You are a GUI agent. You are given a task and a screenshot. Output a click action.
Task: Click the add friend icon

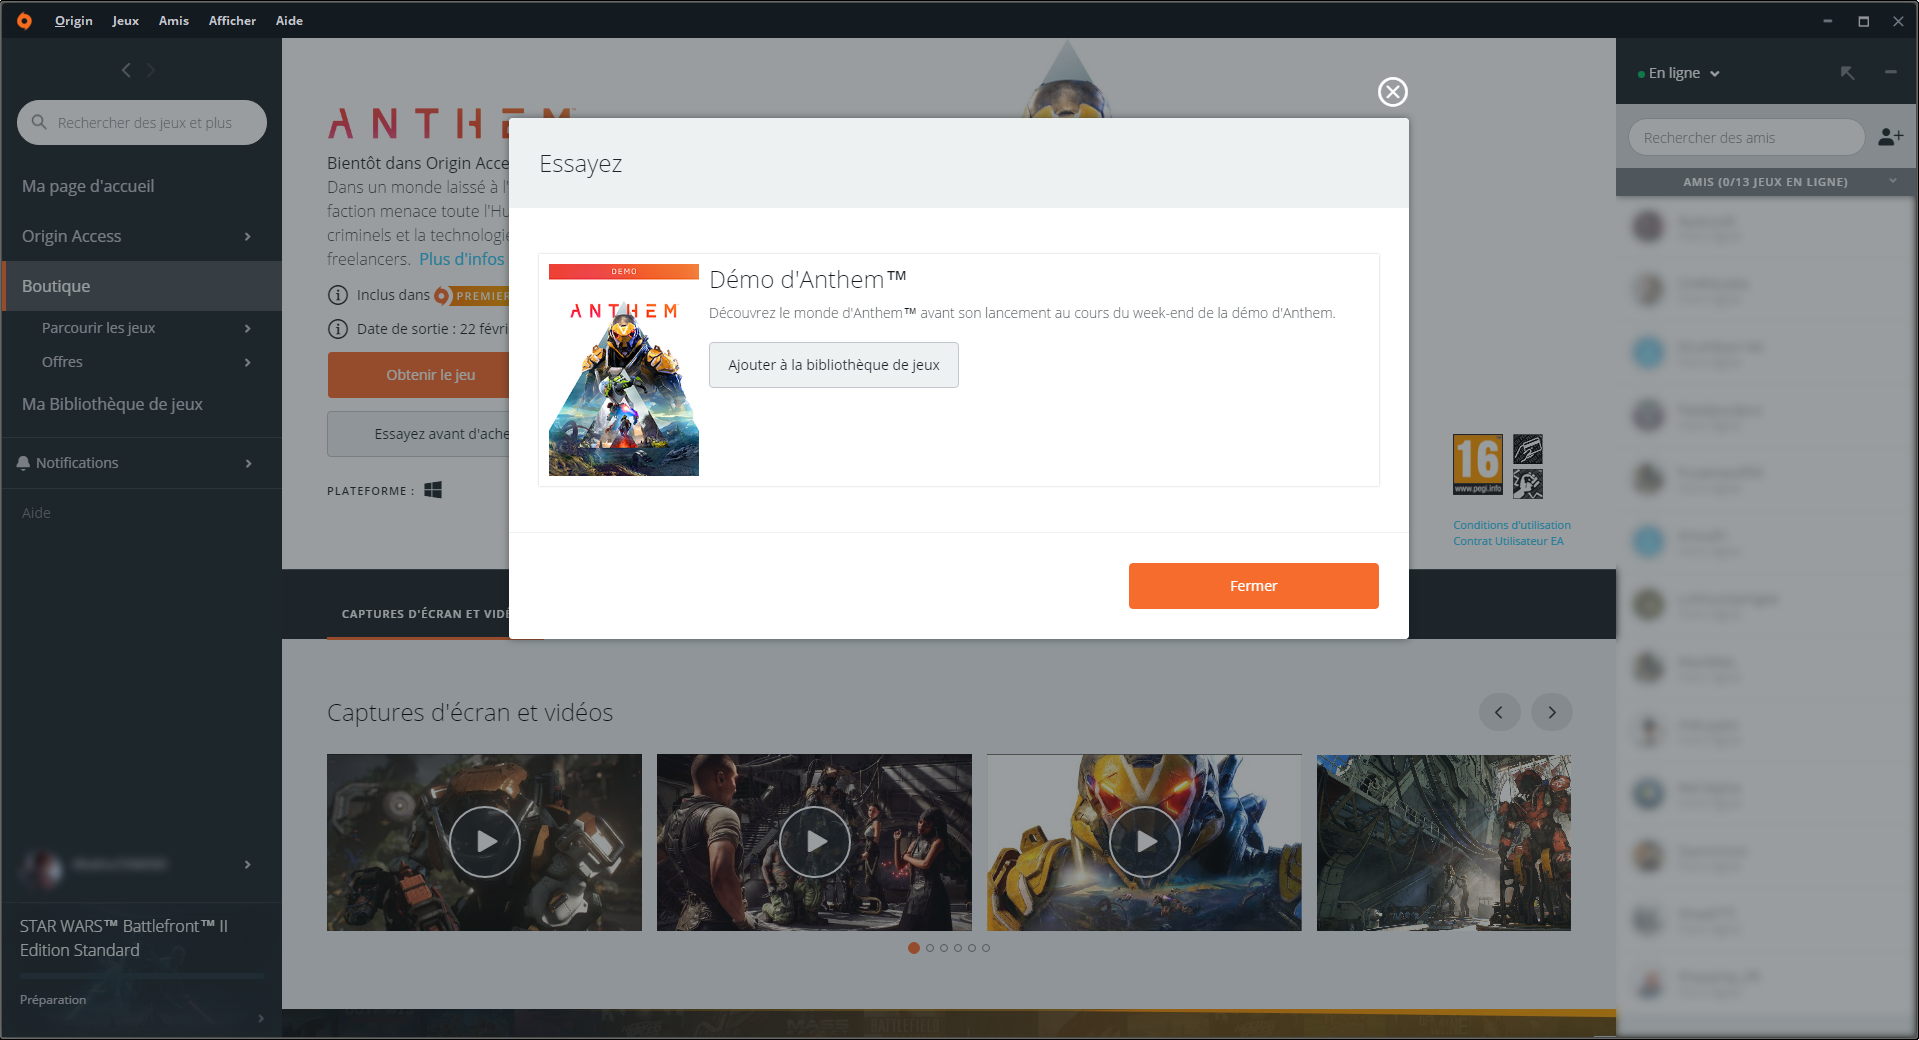[1890, 137]
